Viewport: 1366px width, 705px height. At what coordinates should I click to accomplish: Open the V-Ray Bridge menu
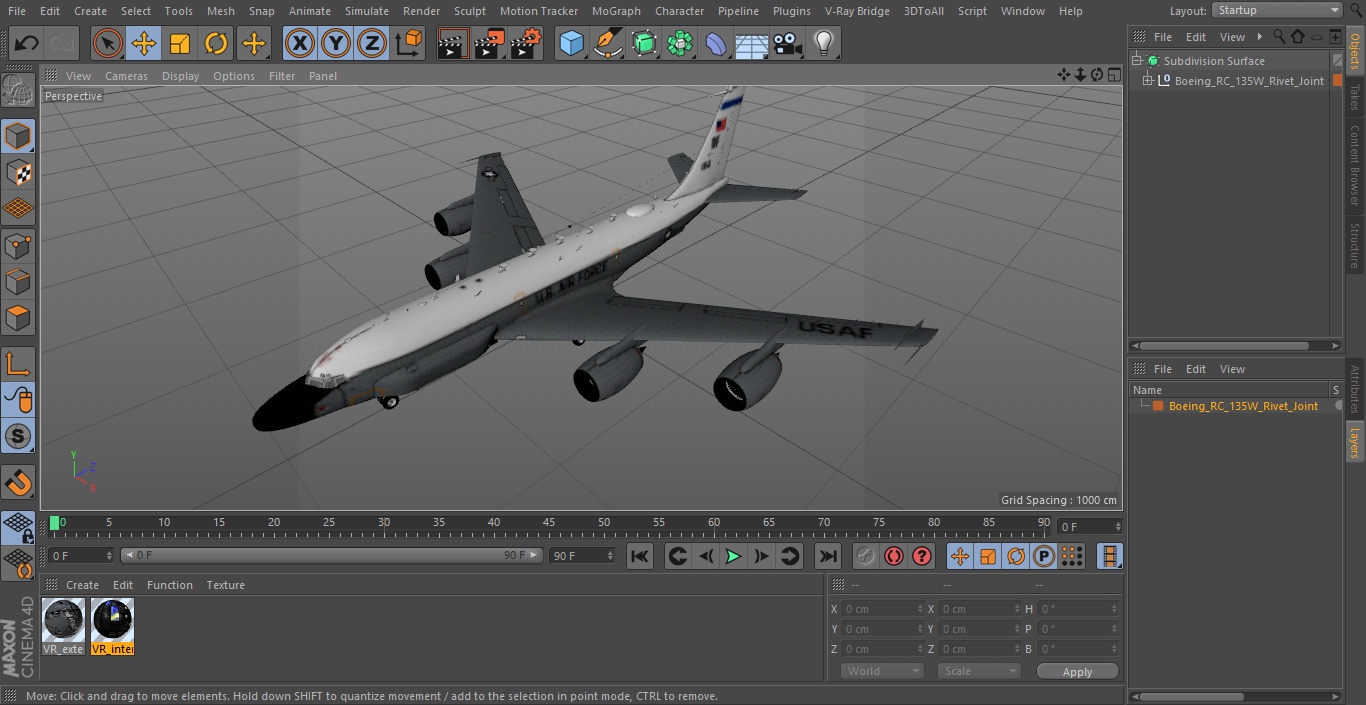tap(857, 11)
